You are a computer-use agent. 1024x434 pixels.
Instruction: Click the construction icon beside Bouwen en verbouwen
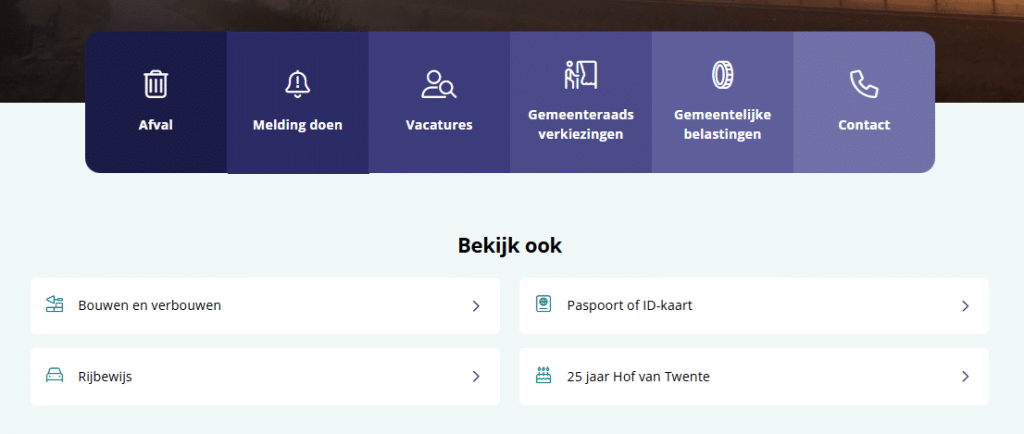pyautogui.click(x=55, y=304)
